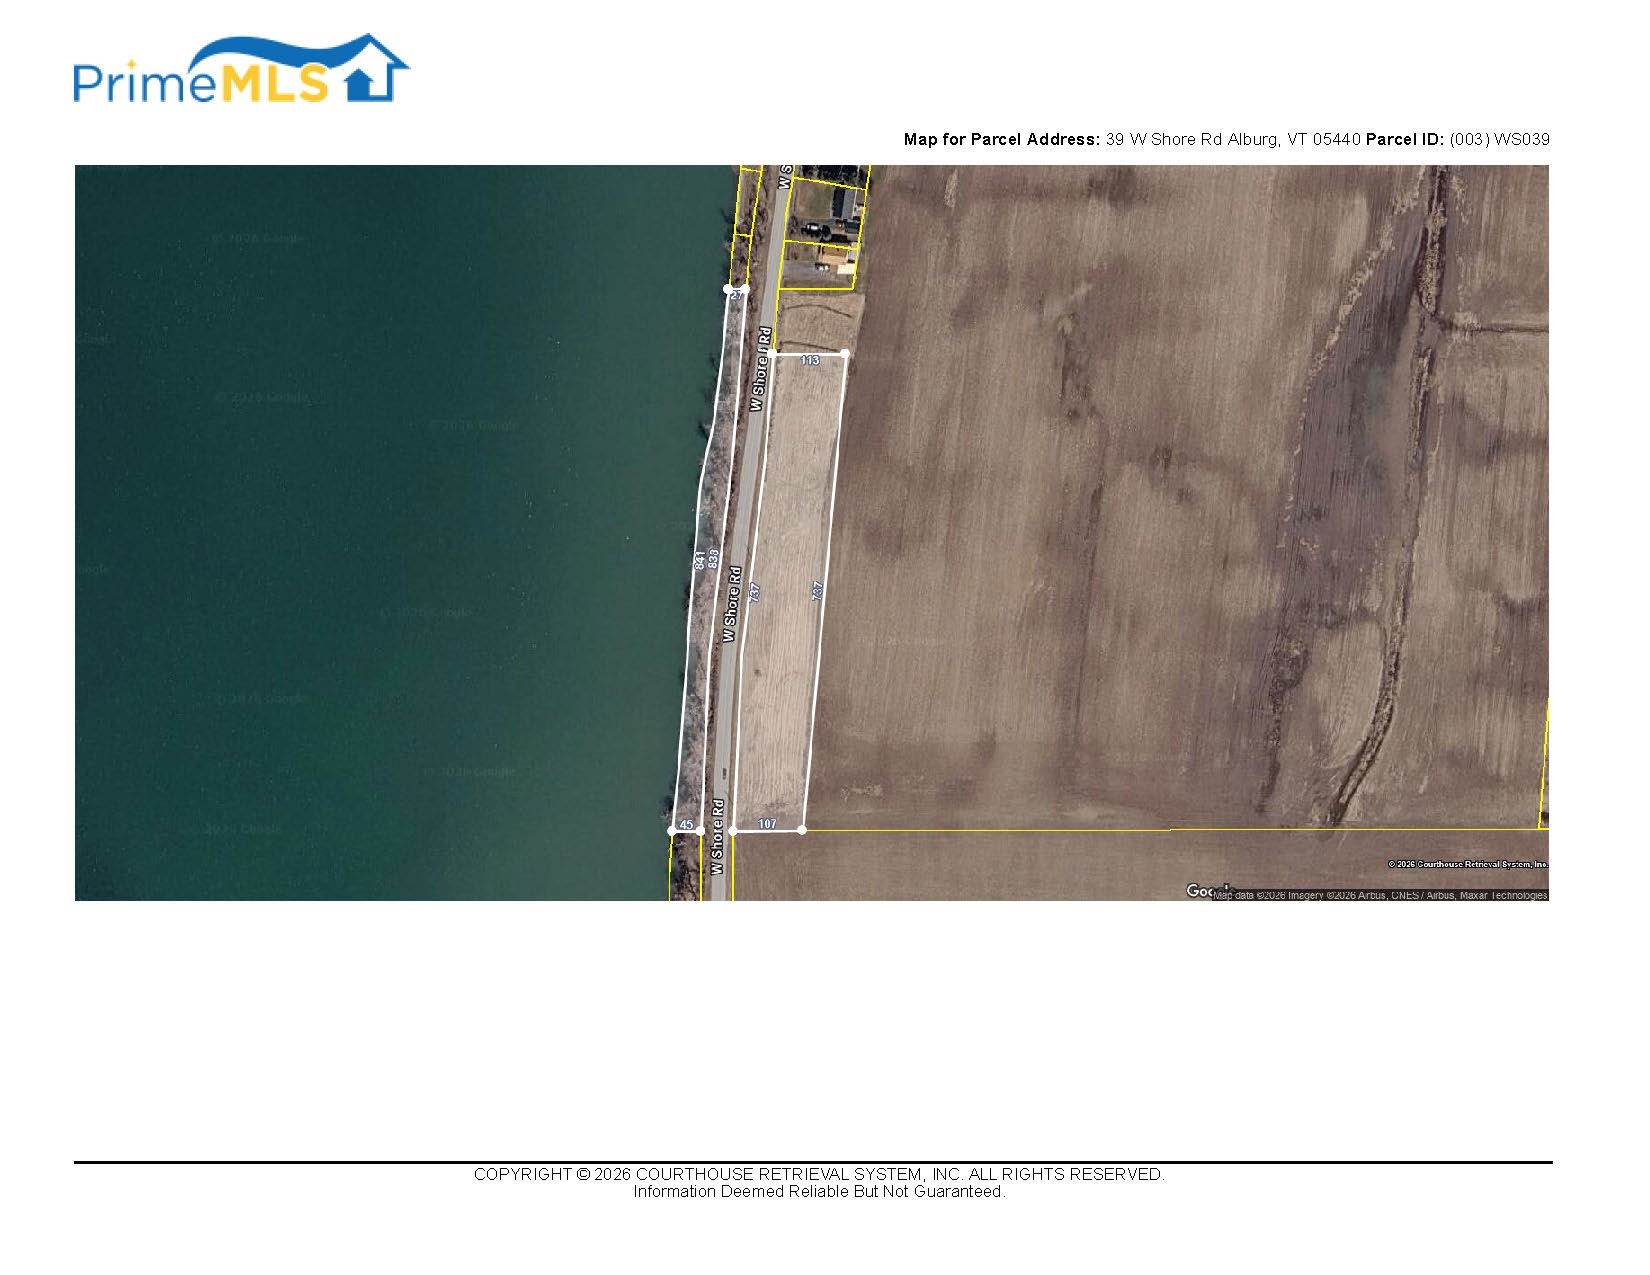The width and height of the screenshot is (1650, 1275).
Task: Click the parcel address 39 W Shore Rd text
Action: [1232, 140]
